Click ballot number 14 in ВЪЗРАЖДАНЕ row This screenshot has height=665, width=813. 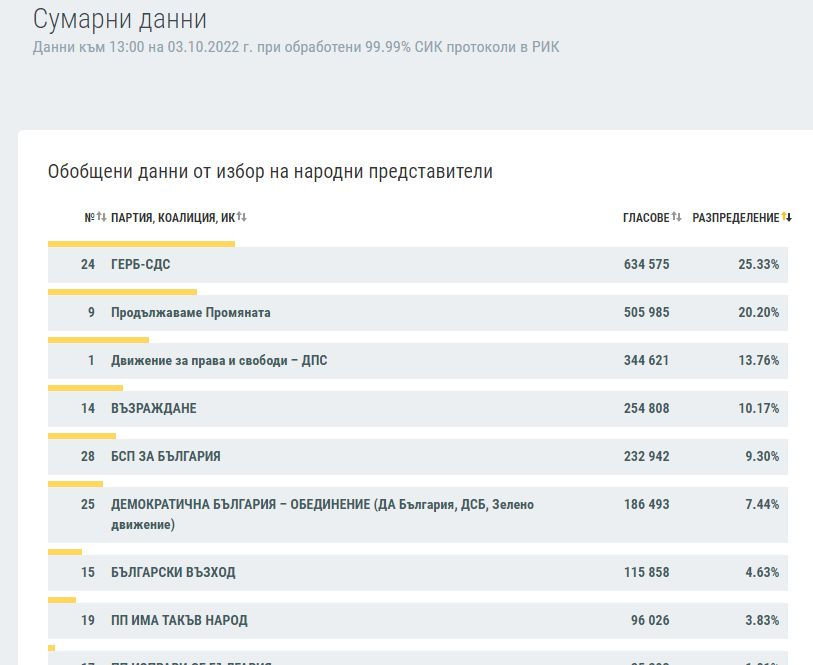point(88,408)
